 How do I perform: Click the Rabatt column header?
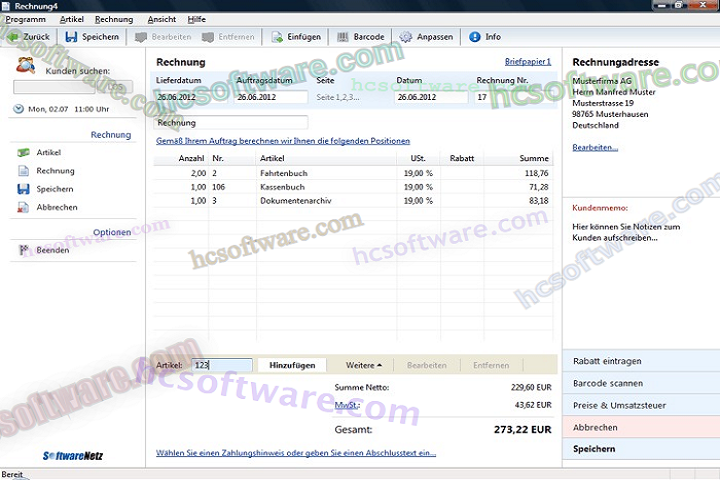tap(462, 158)
